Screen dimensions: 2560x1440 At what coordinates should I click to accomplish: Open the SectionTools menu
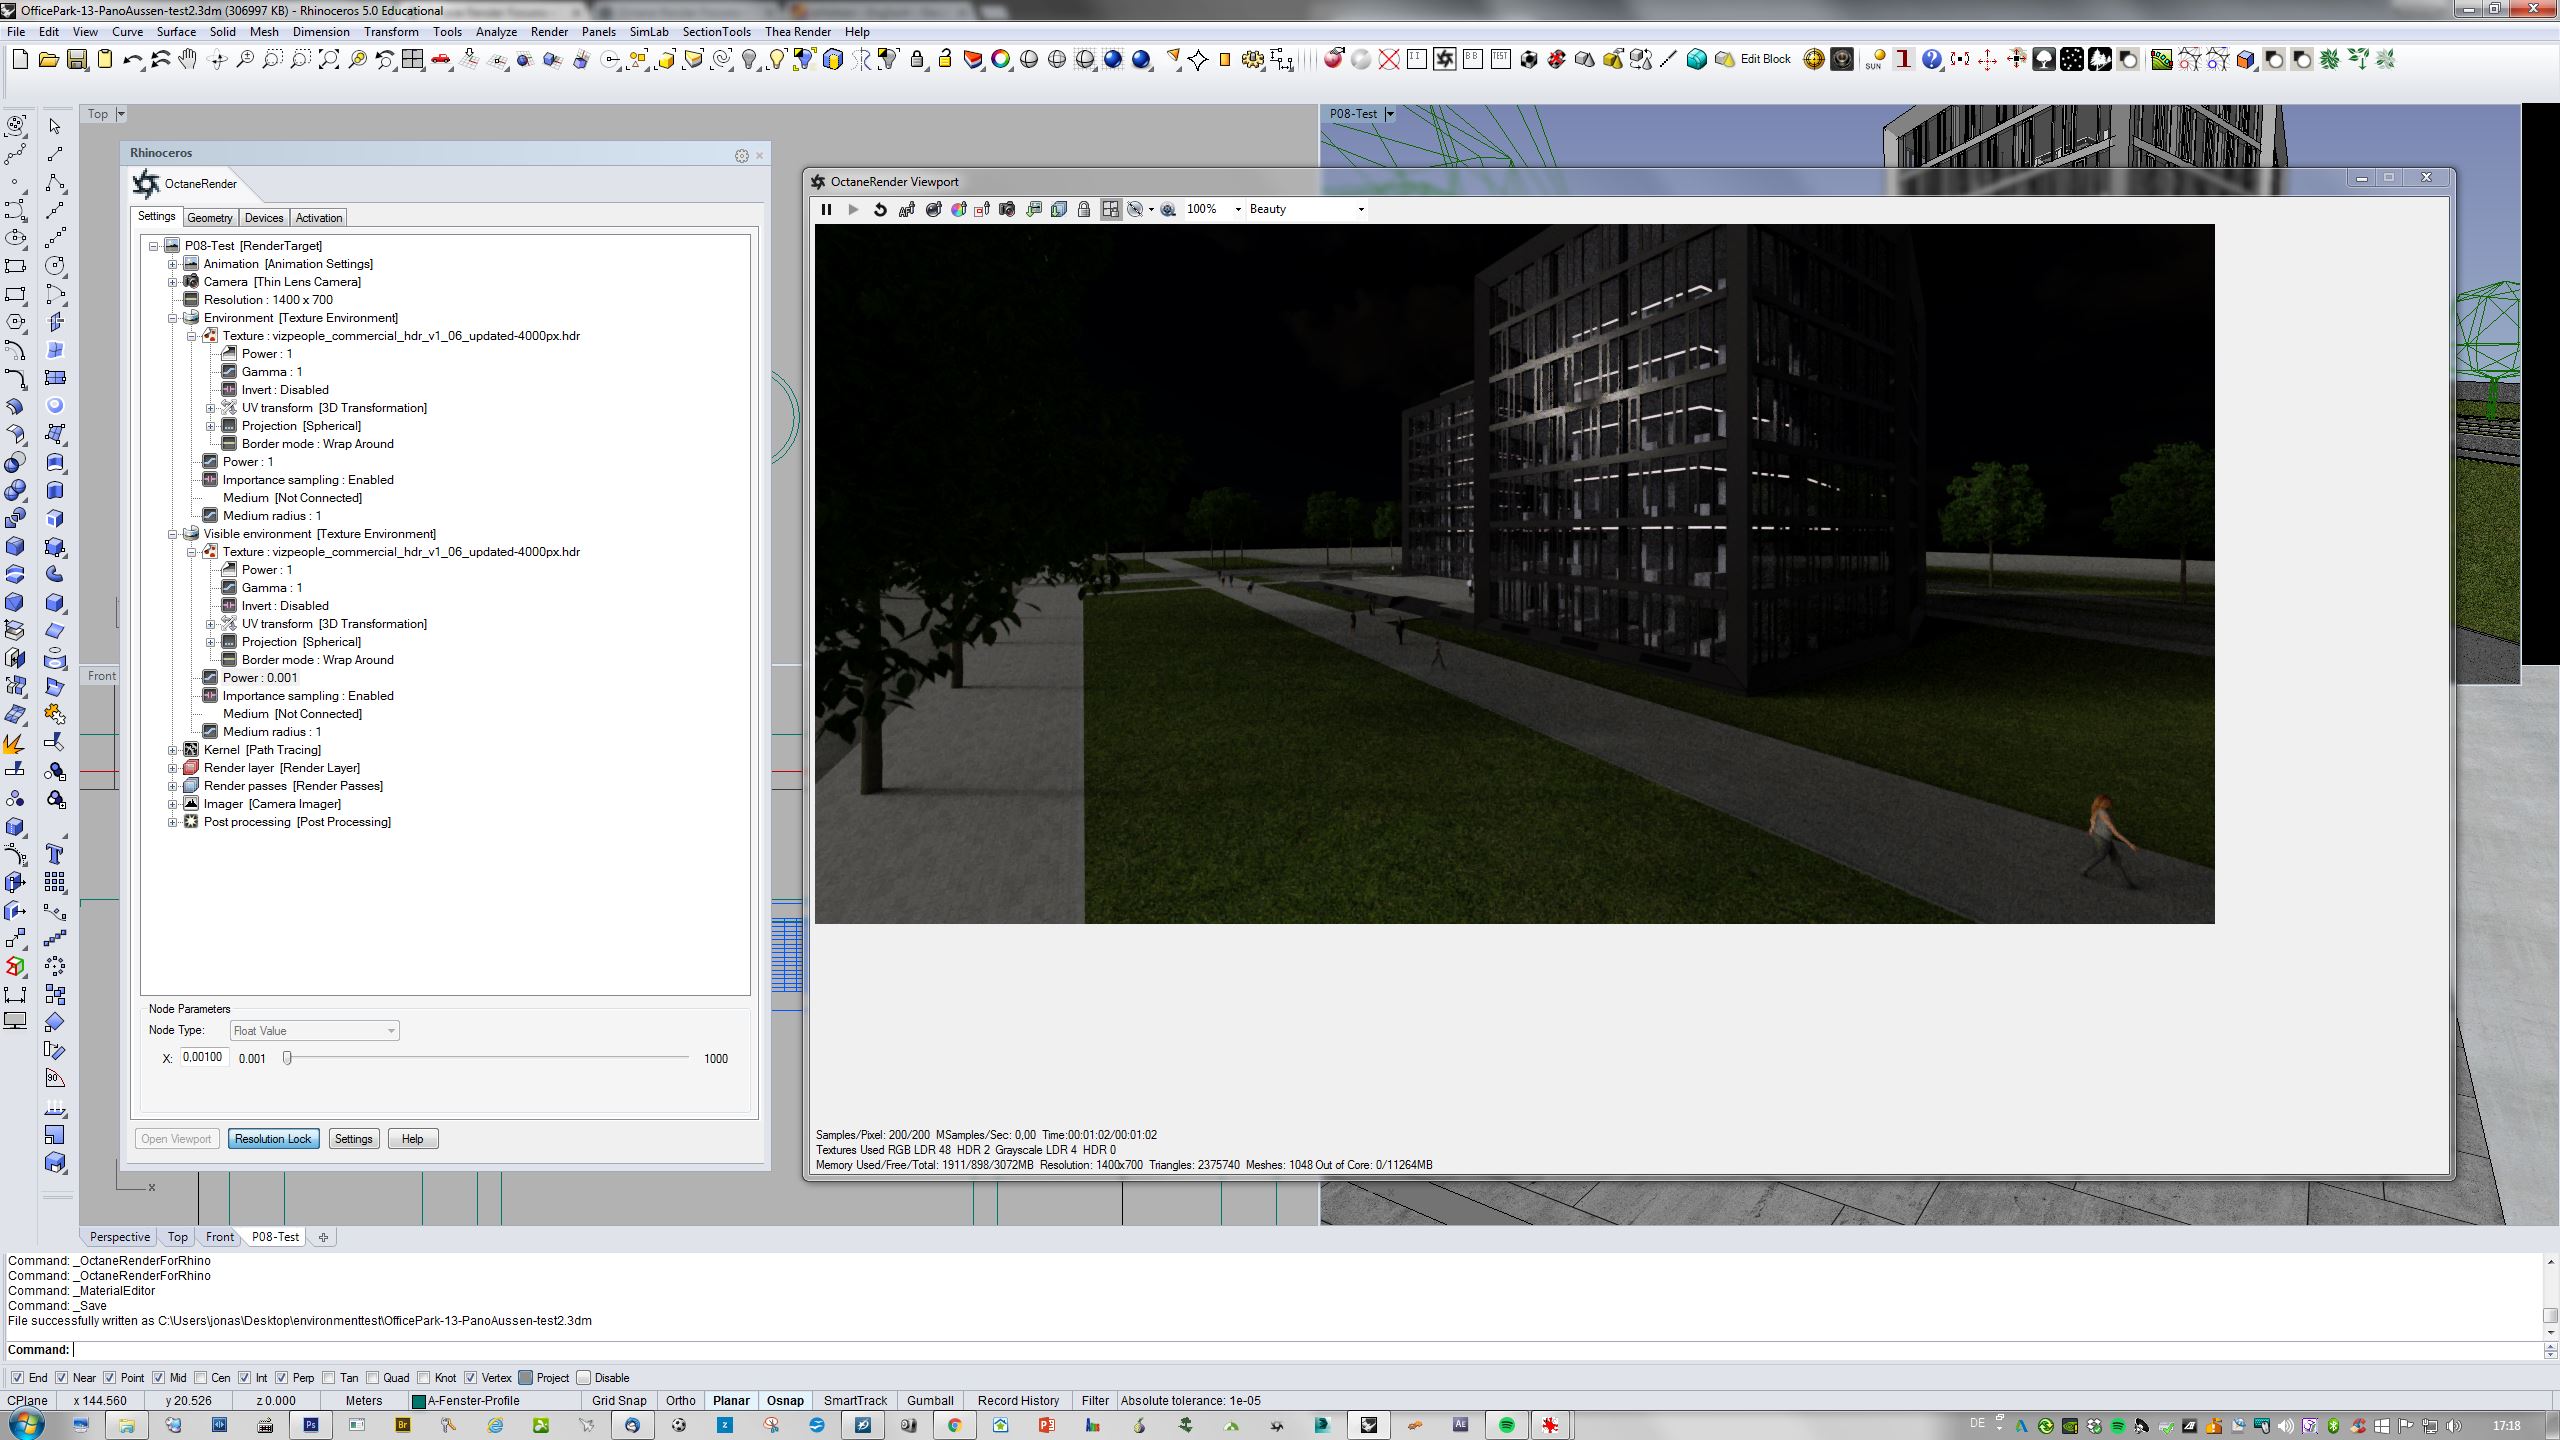716,31
